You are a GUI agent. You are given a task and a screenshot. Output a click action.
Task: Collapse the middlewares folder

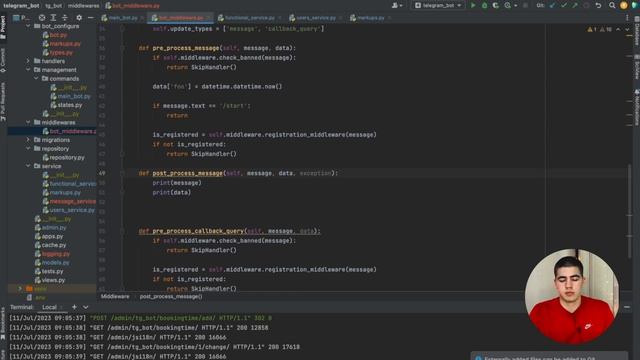coord(28,122)
